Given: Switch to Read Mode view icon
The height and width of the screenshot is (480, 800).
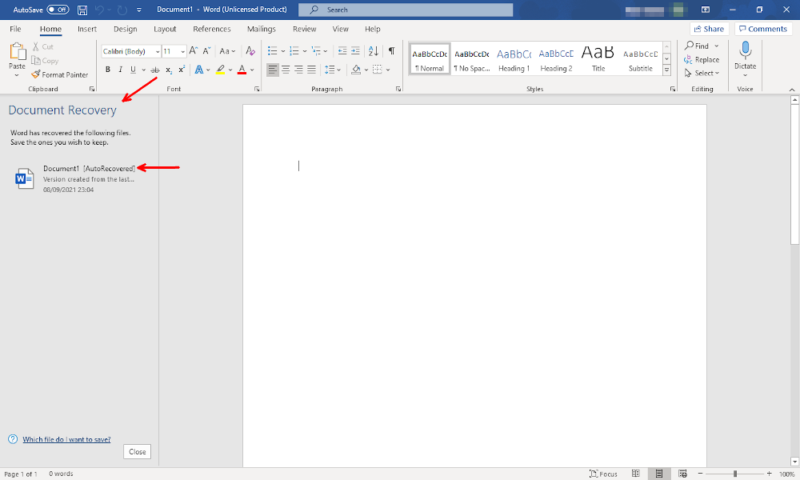Looking at the screenshot, I should point(635,474).
